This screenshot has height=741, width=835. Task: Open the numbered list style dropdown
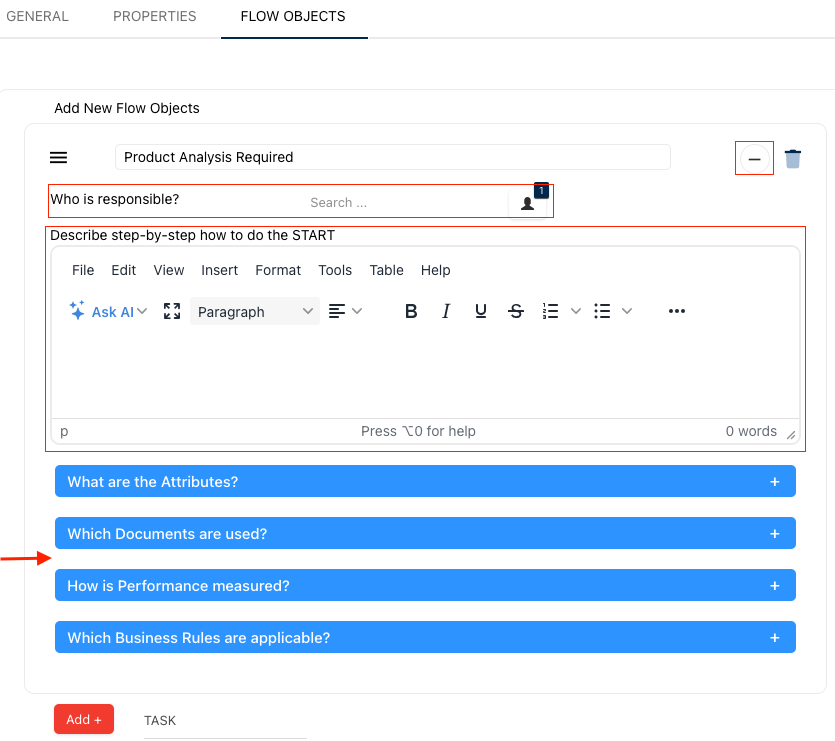point(576,311)
